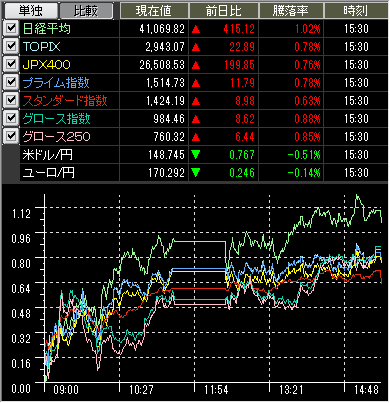390x403 pixels.
Task: Disable the グロース指数 chart line checkbox
Action: [x=11, y=118]
